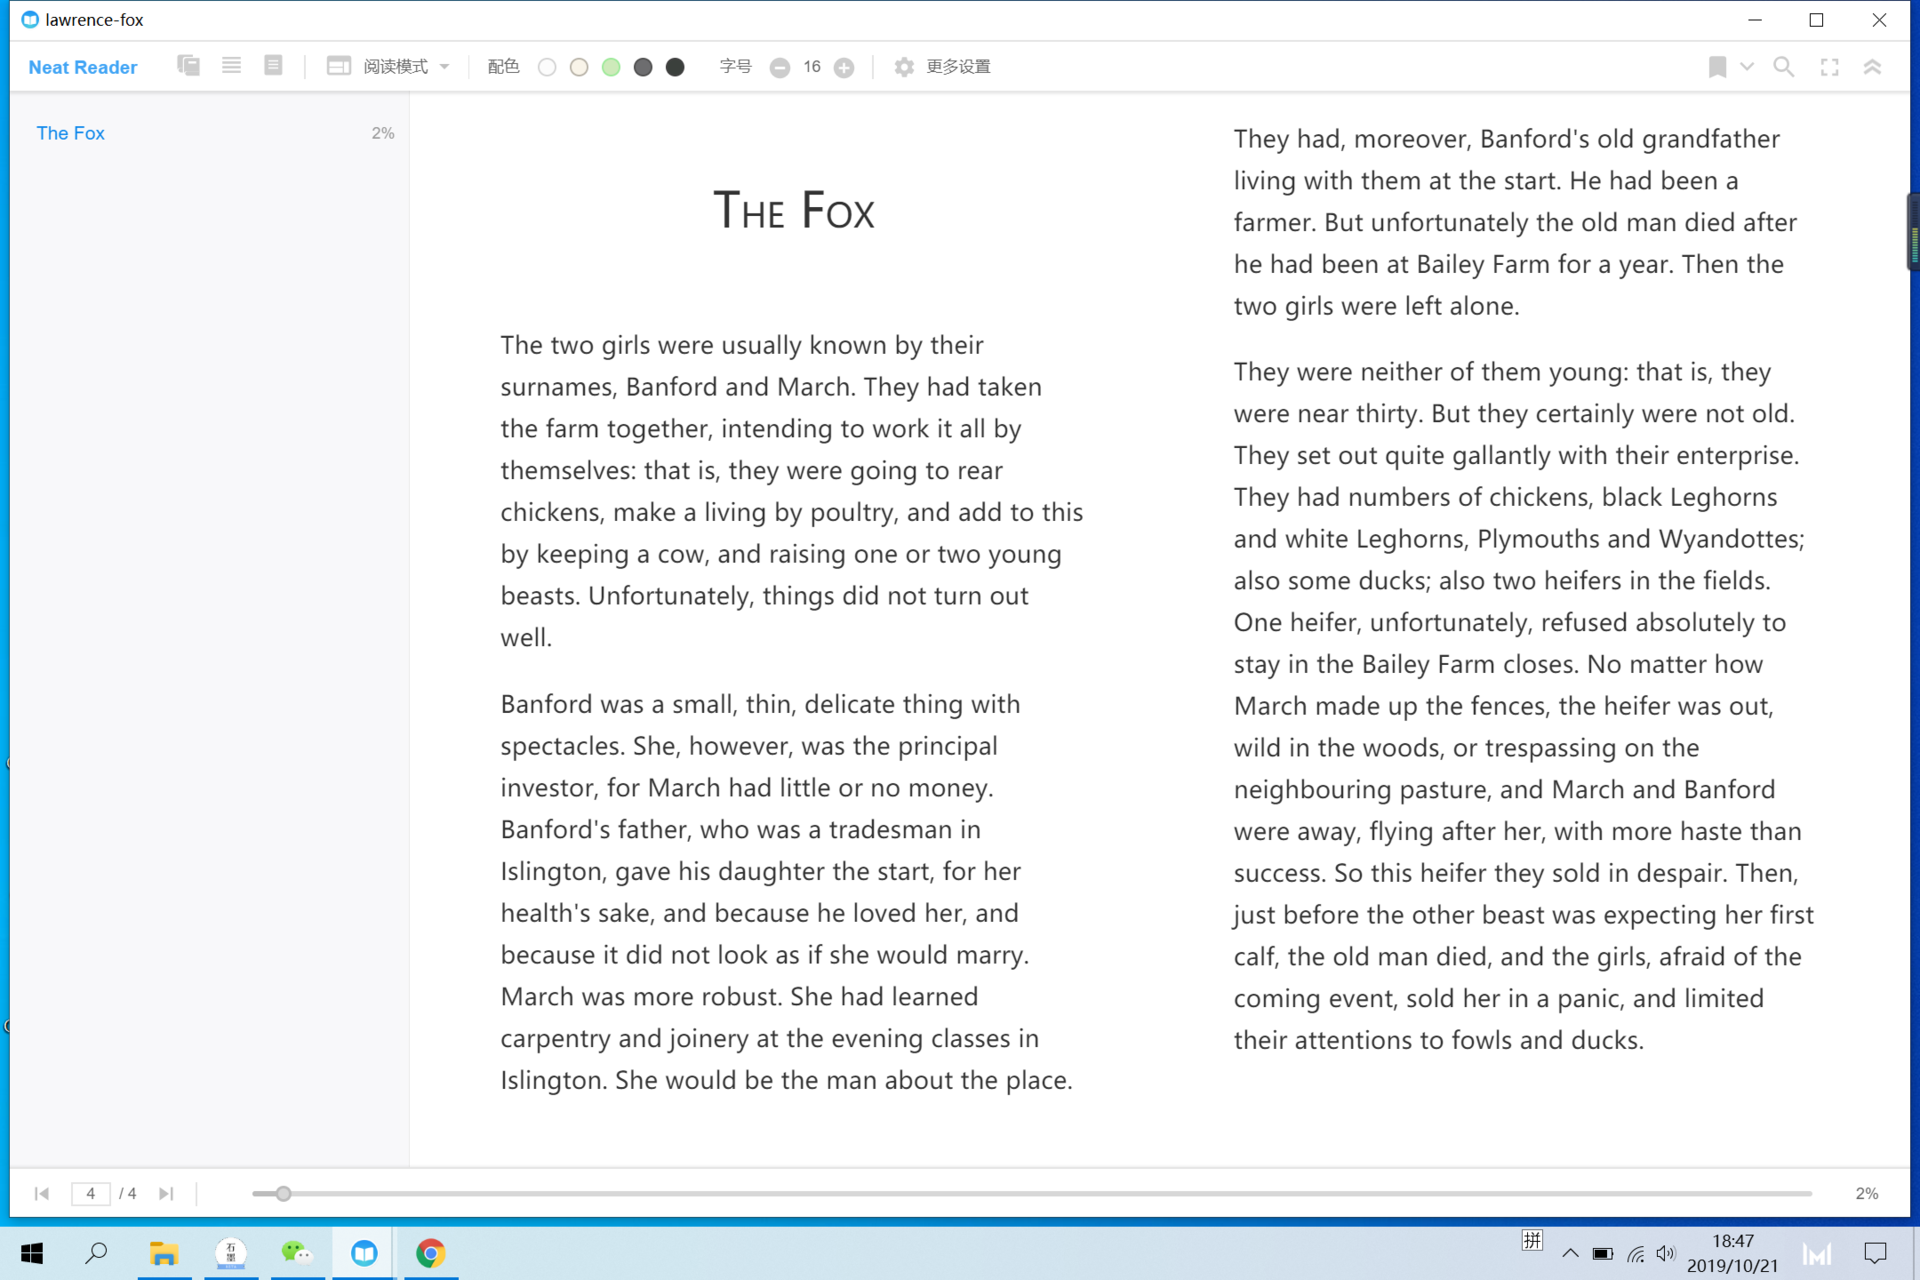Expand the bookmark list chevron
The height and width of the screenshot is (1280, 1920).
pos(1747,67)
